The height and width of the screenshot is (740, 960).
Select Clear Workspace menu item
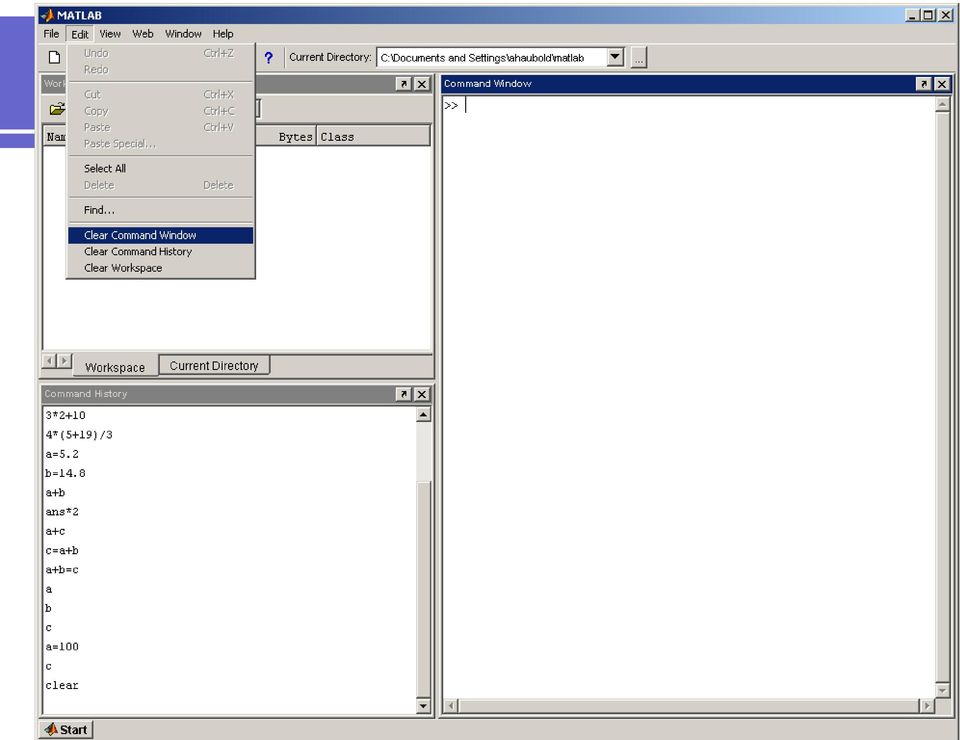click(x=160, y=268)
